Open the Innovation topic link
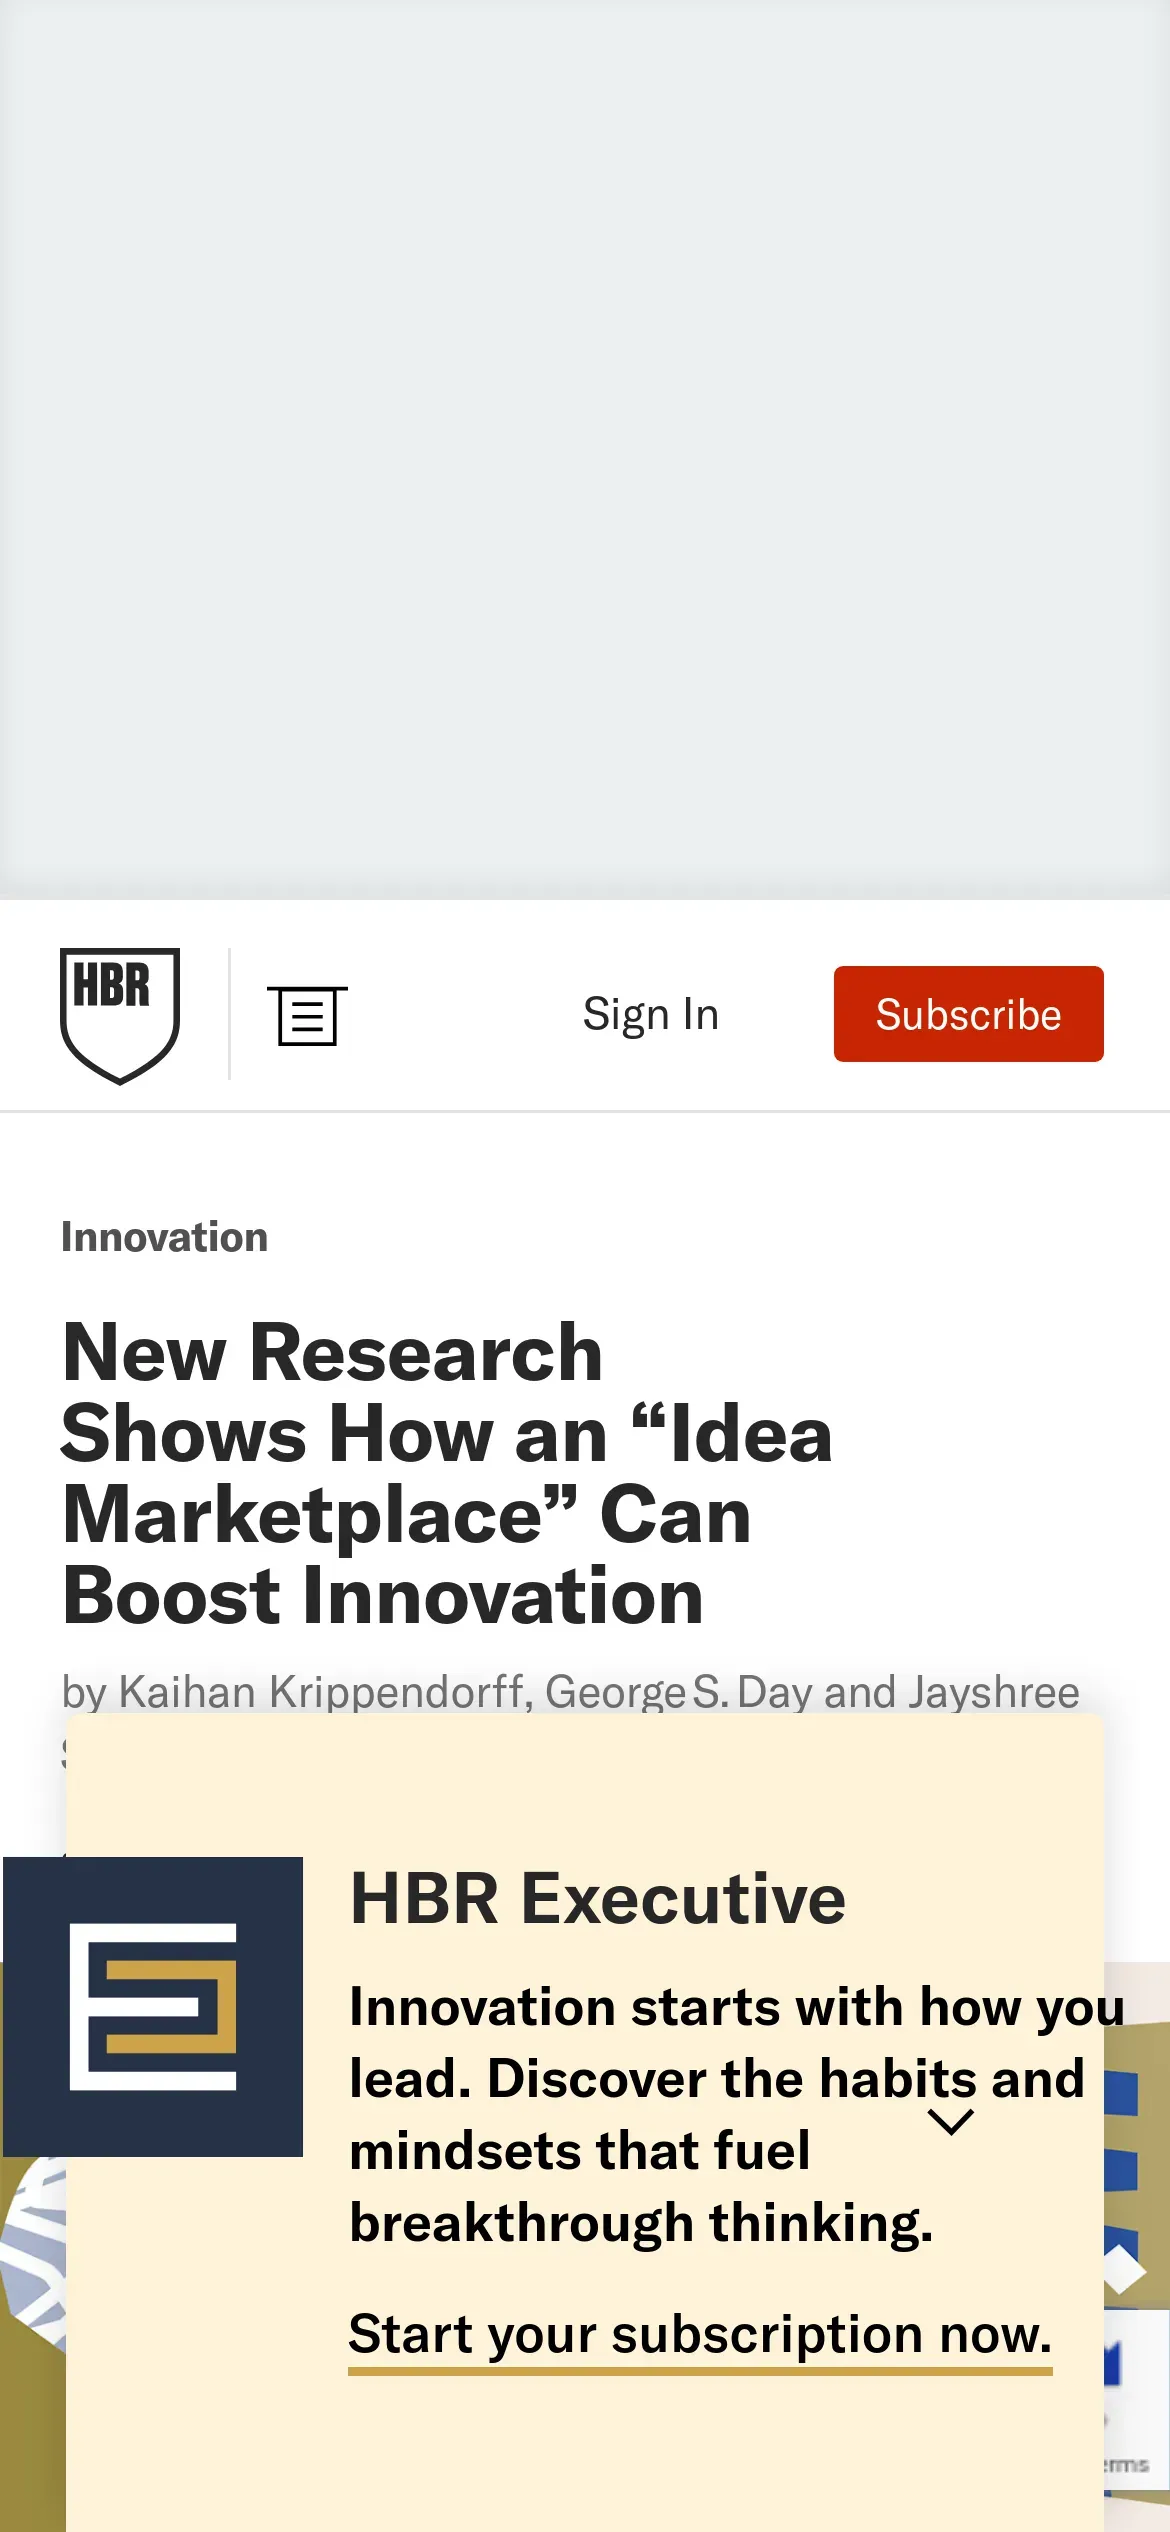The image size is (1170, 2532). click(x=165, y=1237)
